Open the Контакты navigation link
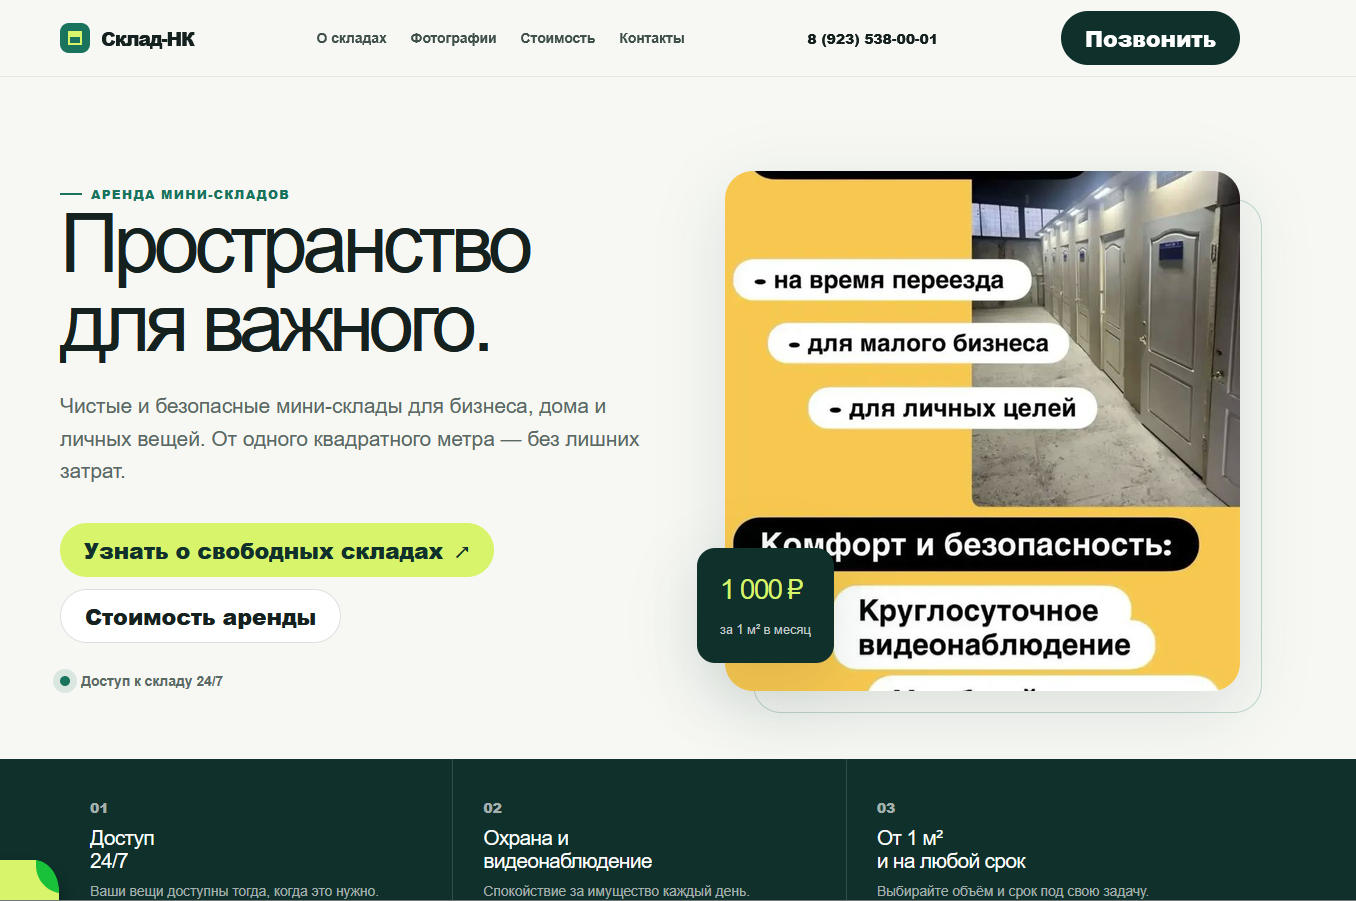This screenshot has width=1356, height=901. click(x=651, y=38)
